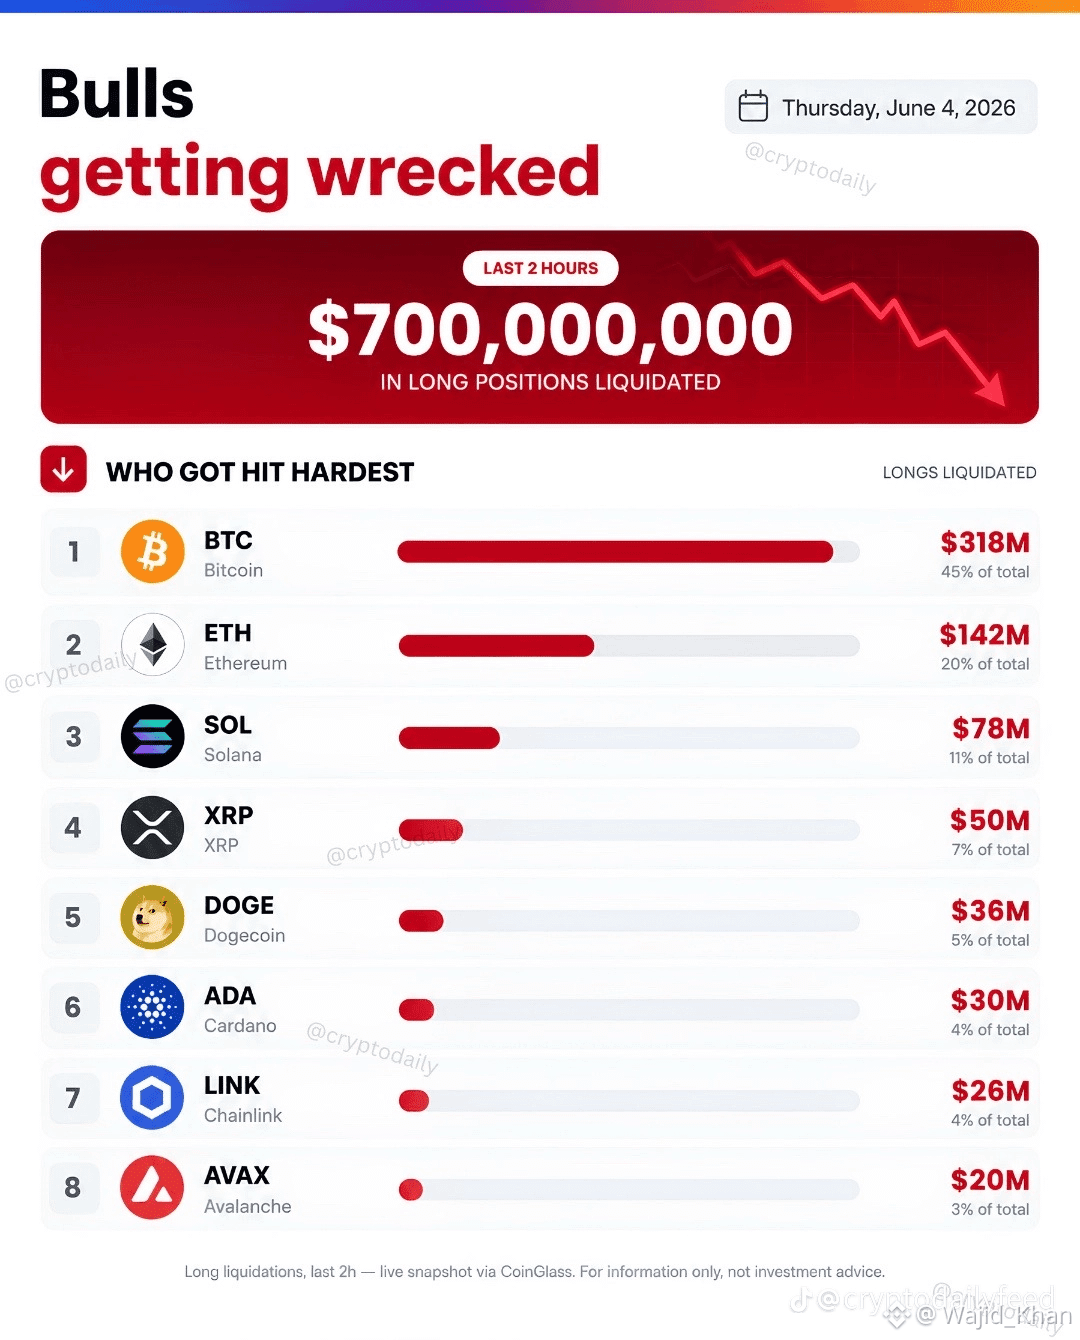Select the Ethereum diamond logo icon

pos(153,645)
